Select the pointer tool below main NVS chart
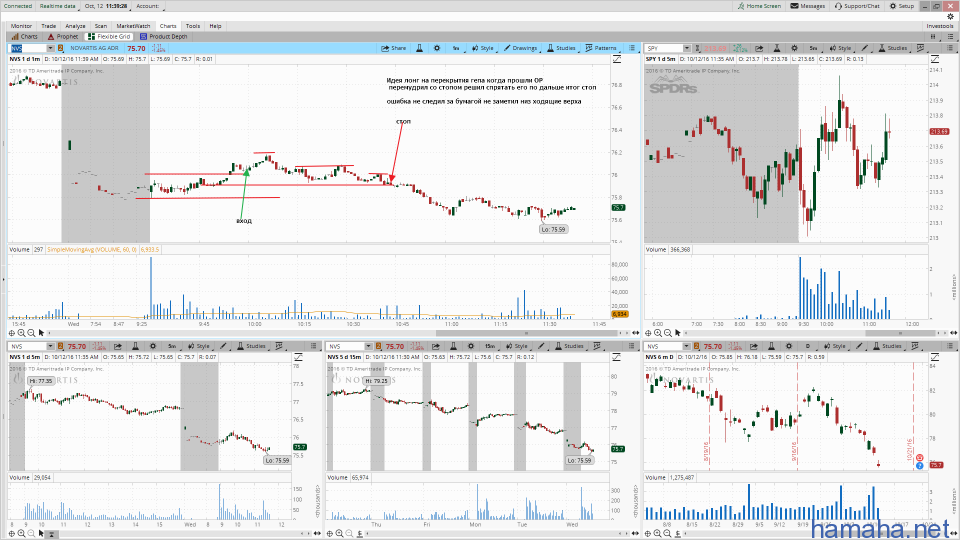Screen dimensions: 960x540 click(x=42, y=333)
